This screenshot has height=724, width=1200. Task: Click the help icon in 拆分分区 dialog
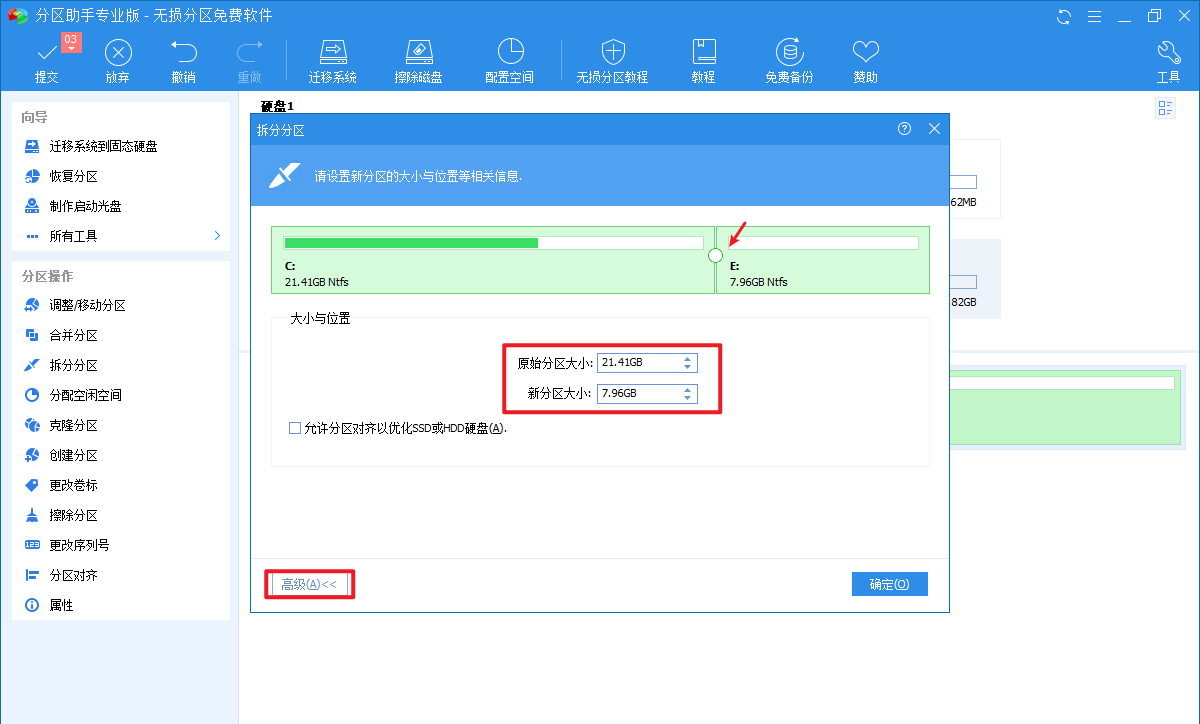point(905,129)
